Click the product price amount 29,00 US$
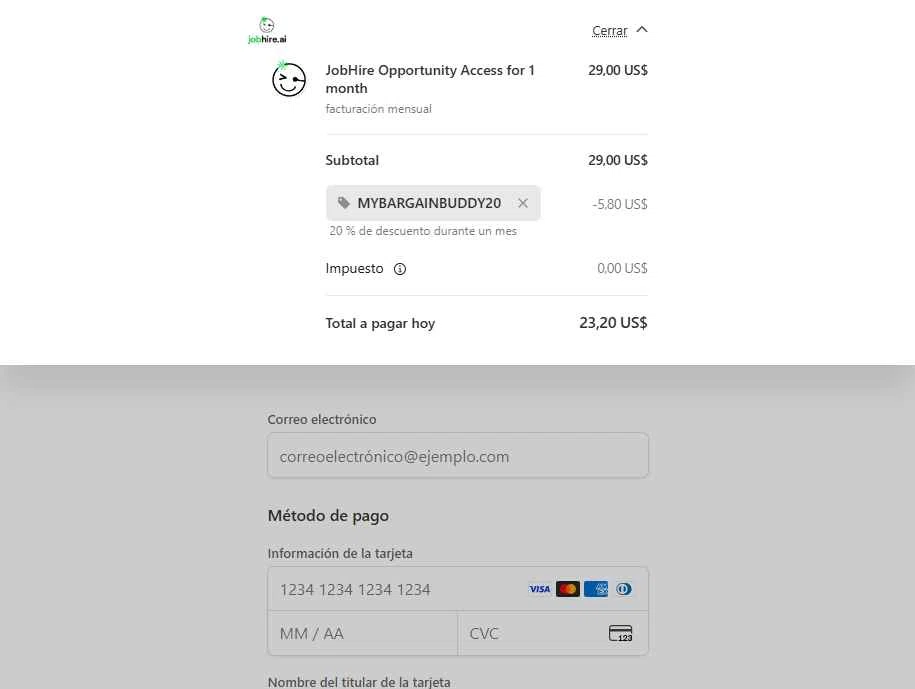This screenshot has width=915, height=689. click(x=618, y=71)
